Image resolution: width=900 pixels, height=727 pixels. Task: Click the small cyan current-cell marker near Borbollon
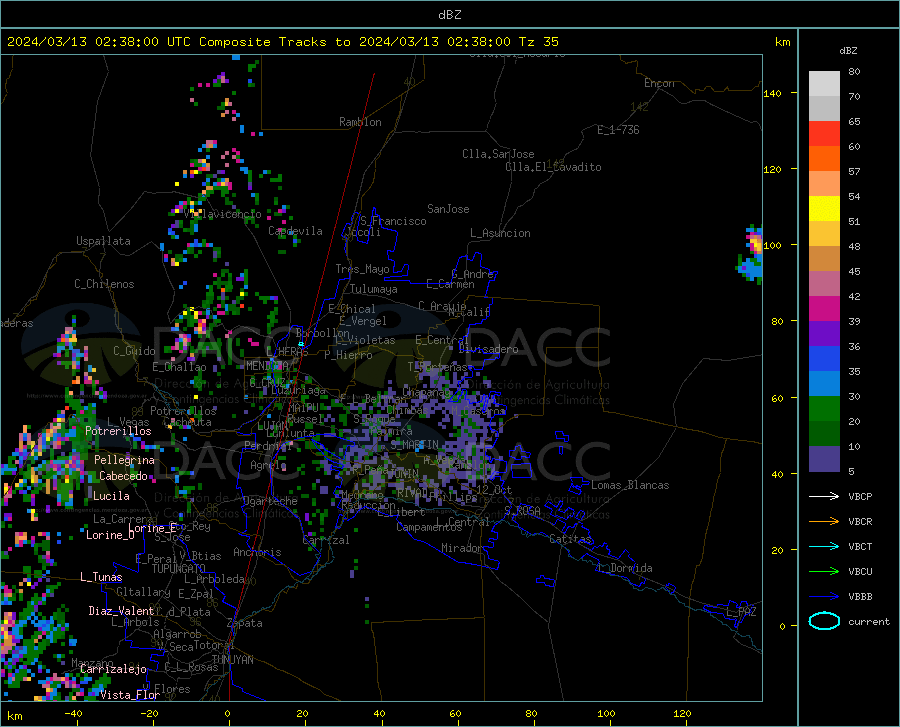pyautogui.click(x=301, y=344)
